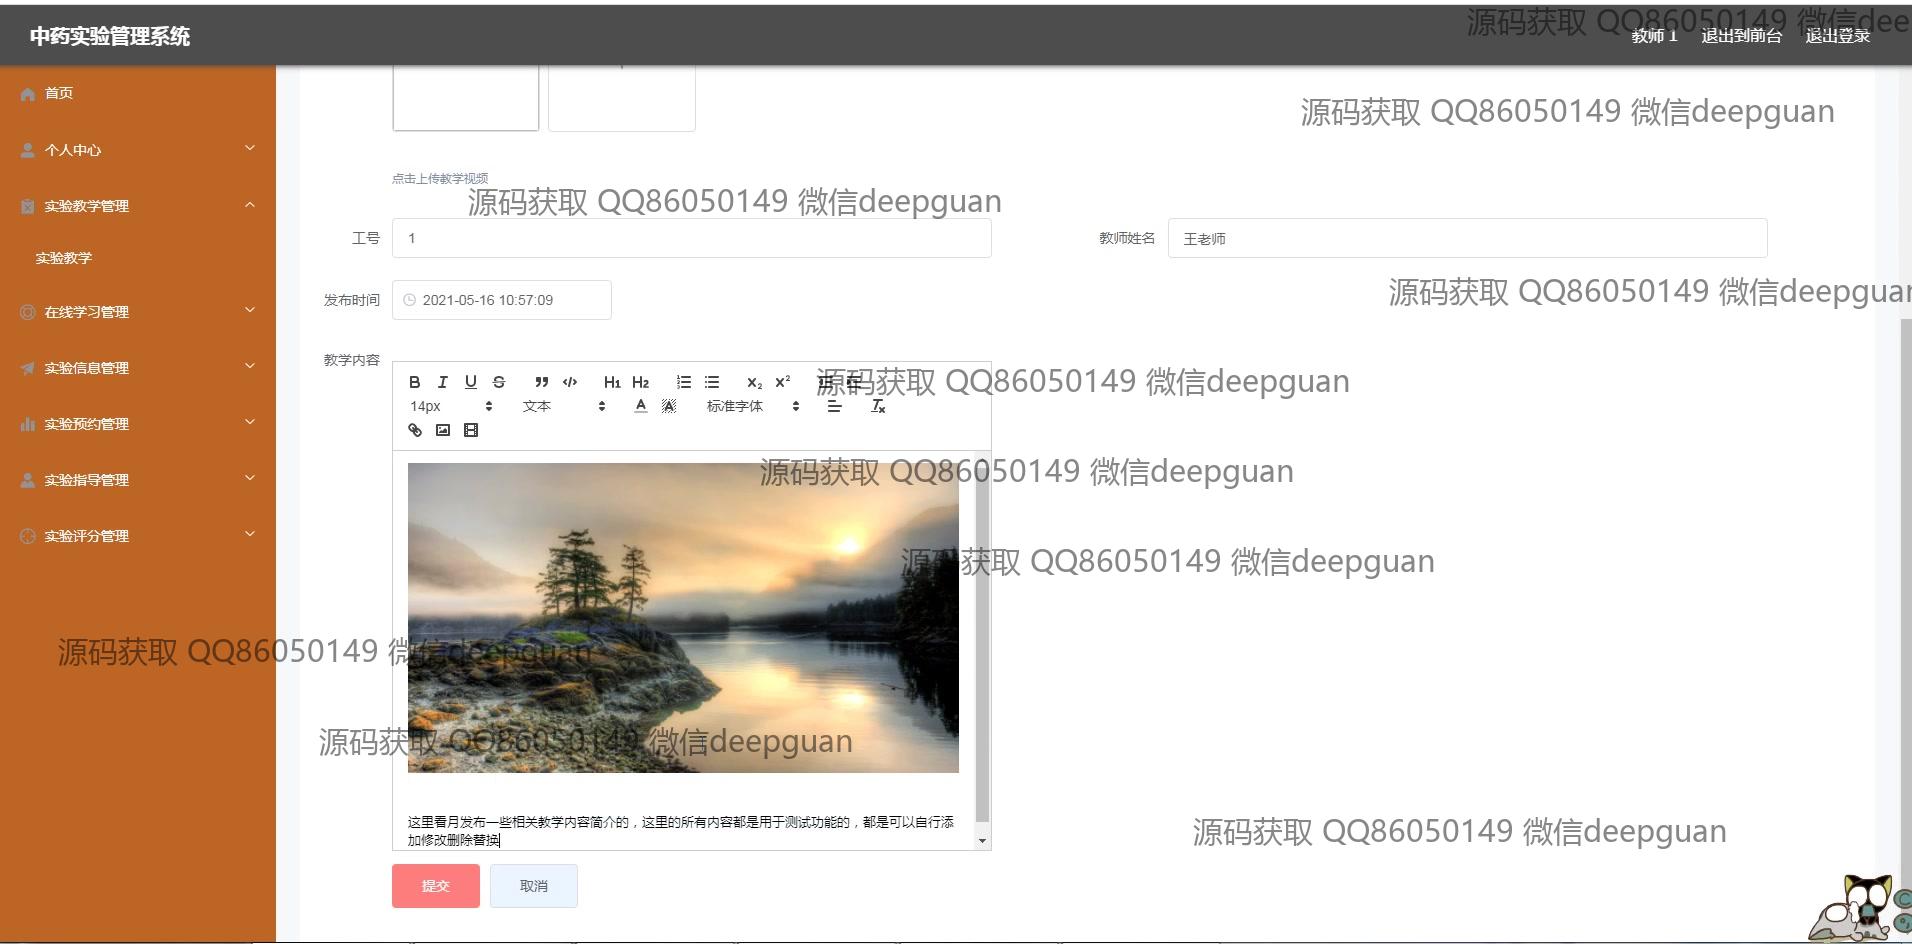Click the icon beside 在线学习管理
The height and width of the screenshot is (944, 1912).
(x=27, y=312)
